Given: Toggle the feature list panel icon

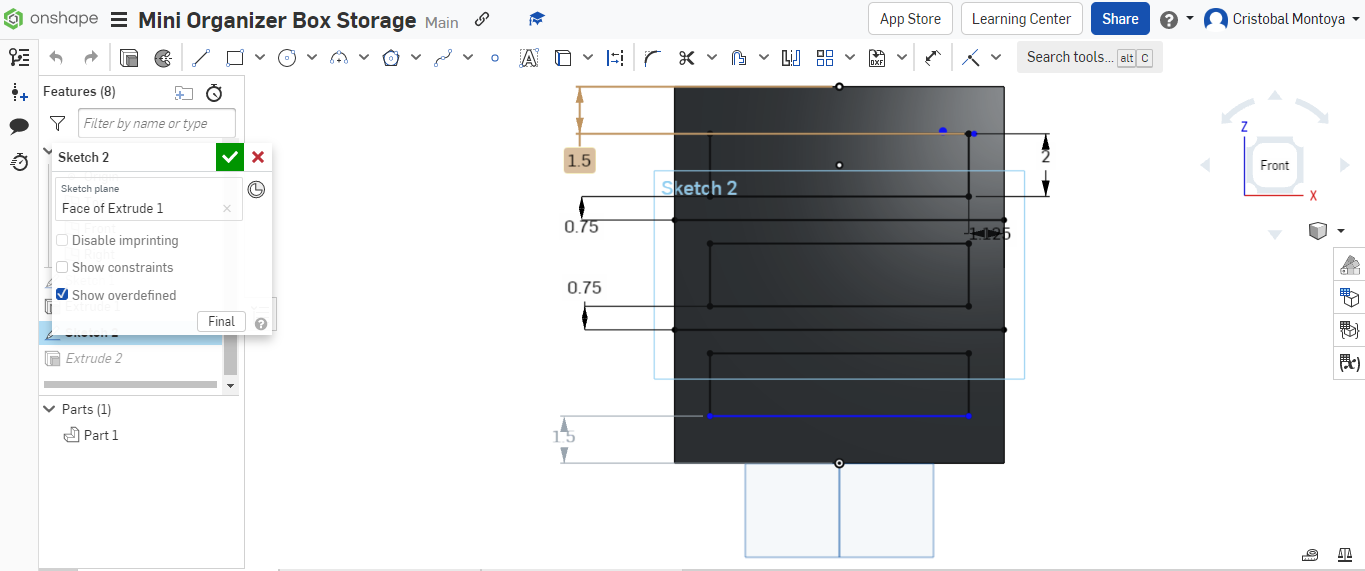Looking at the screenshot, I should pyautogui.click(x=18, y=57).
